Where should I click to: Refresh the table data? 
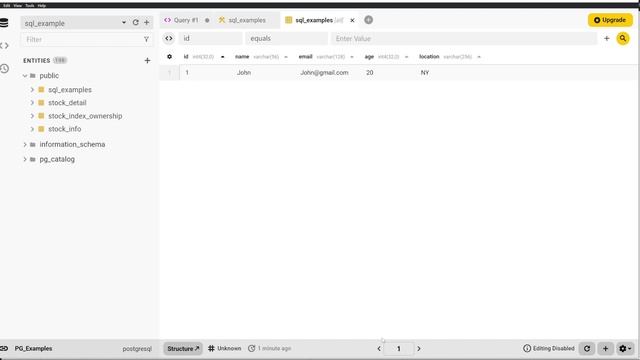click(587, 349)
